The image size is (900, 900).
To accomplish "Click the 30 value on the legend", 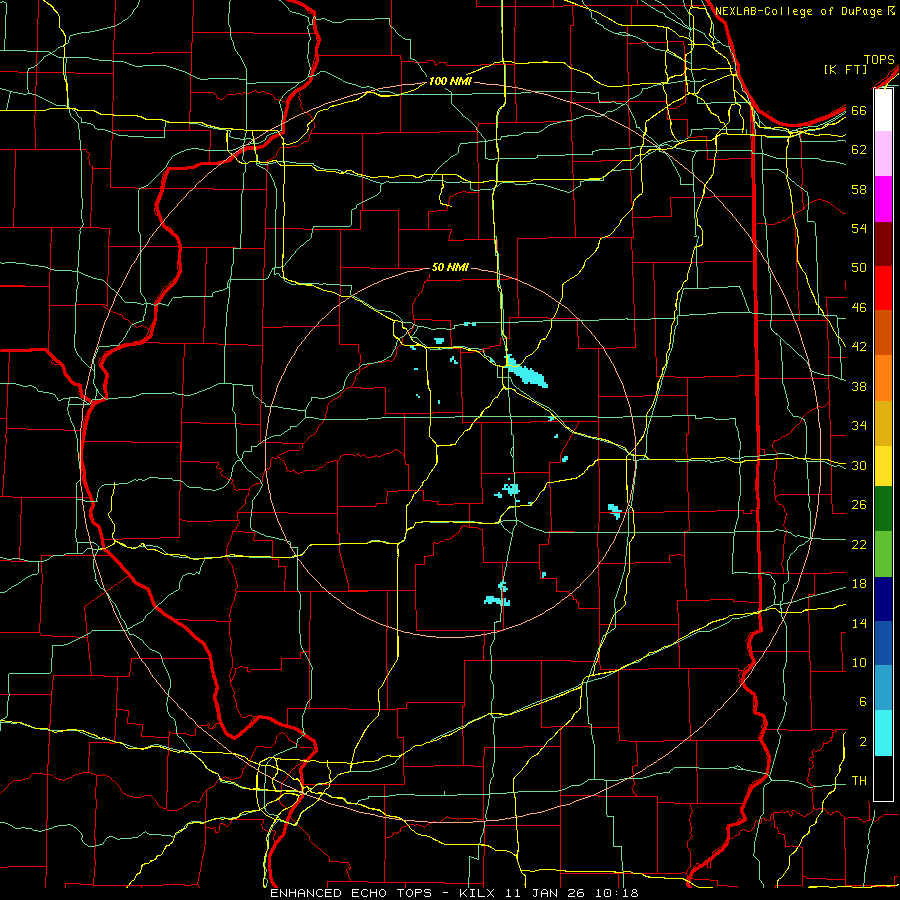I will pos(859,465).
